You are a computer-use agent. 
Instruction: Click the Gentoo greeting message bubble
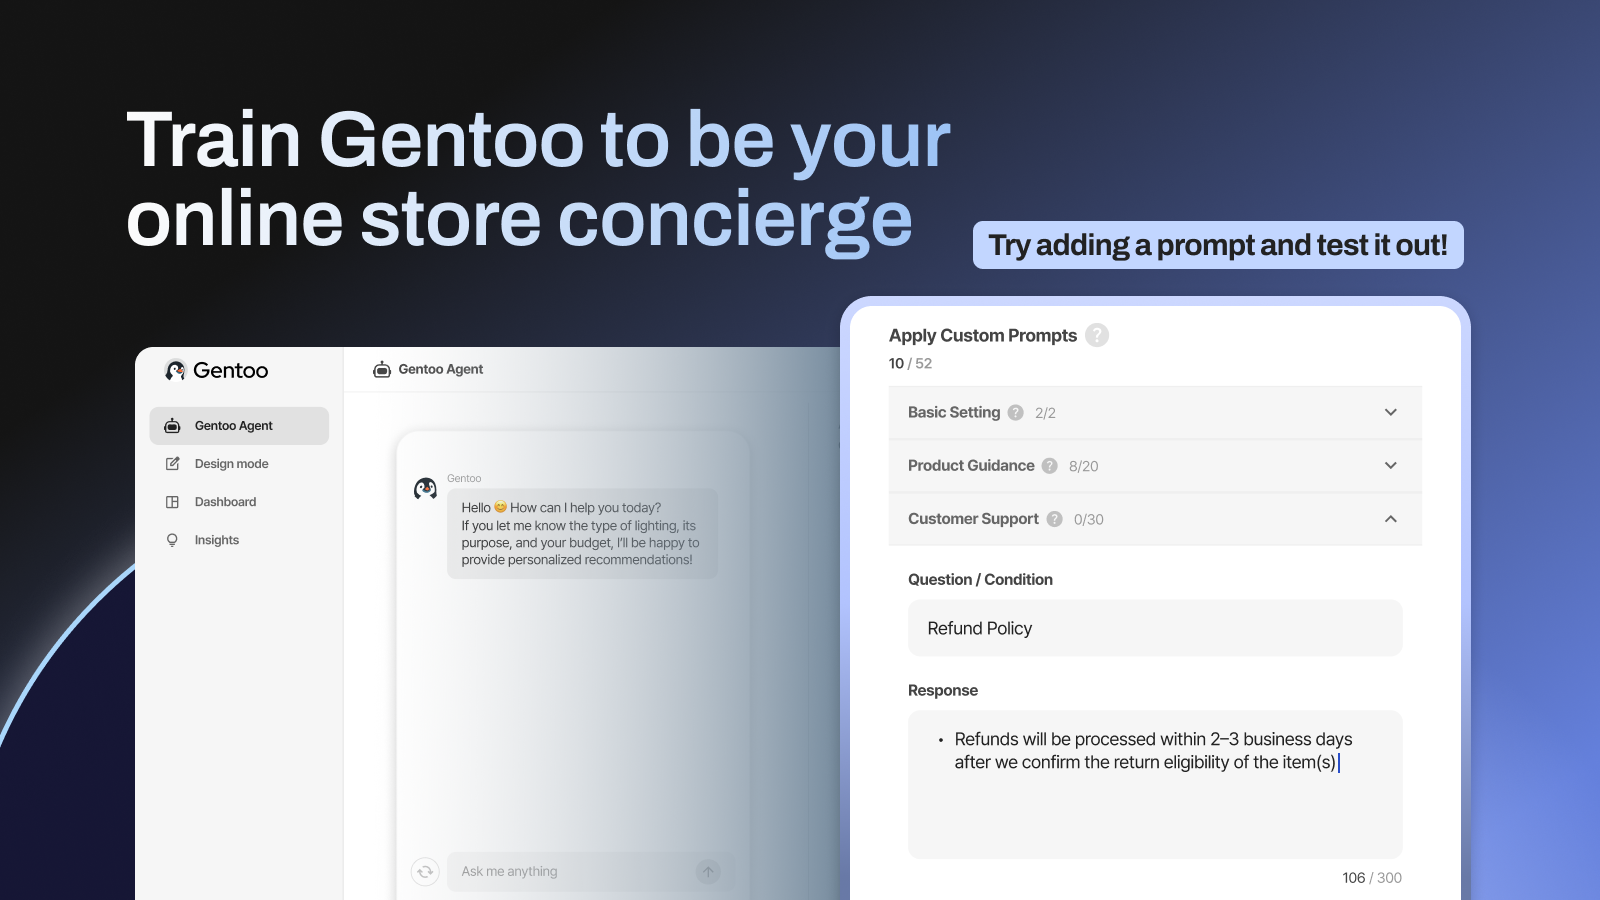tap(582, 534)
